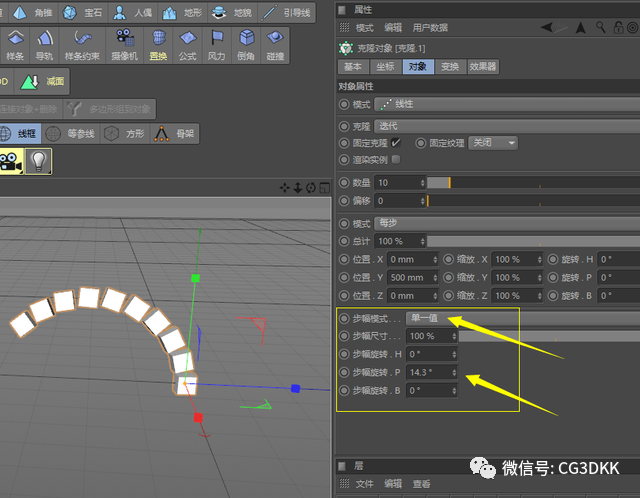
Task: Add the 风力 wind deformer
Action: click(x=217, y=45)
